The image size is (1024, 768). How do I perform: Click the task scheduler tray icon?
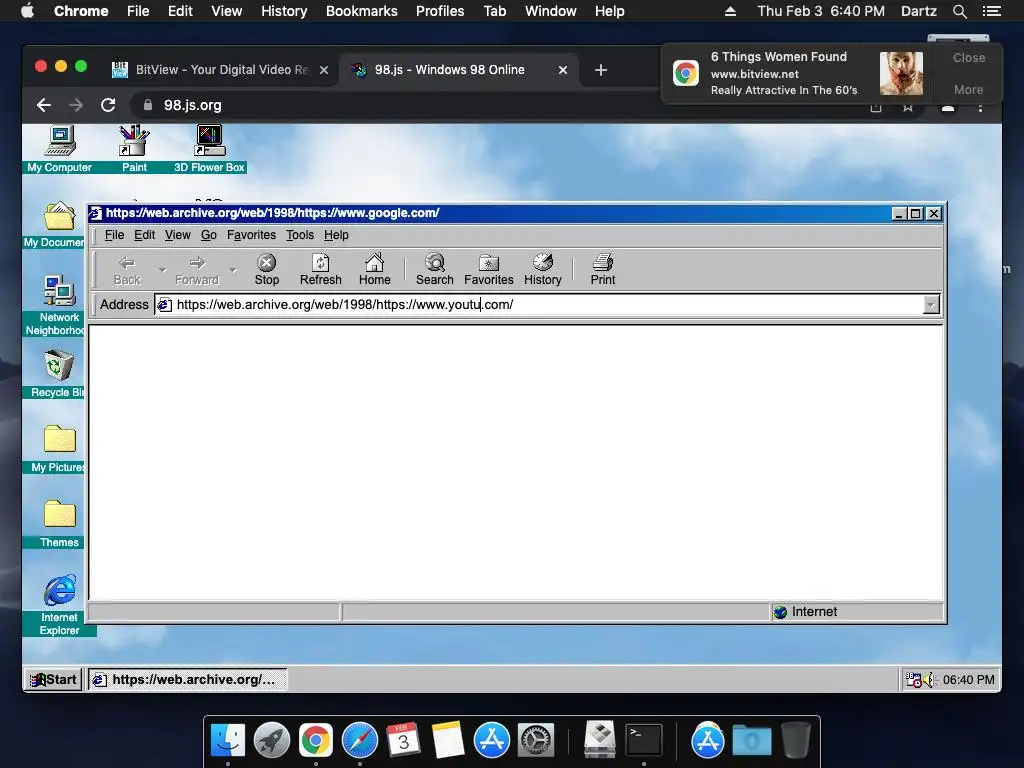pyautogui.click(x=914, y=680)
